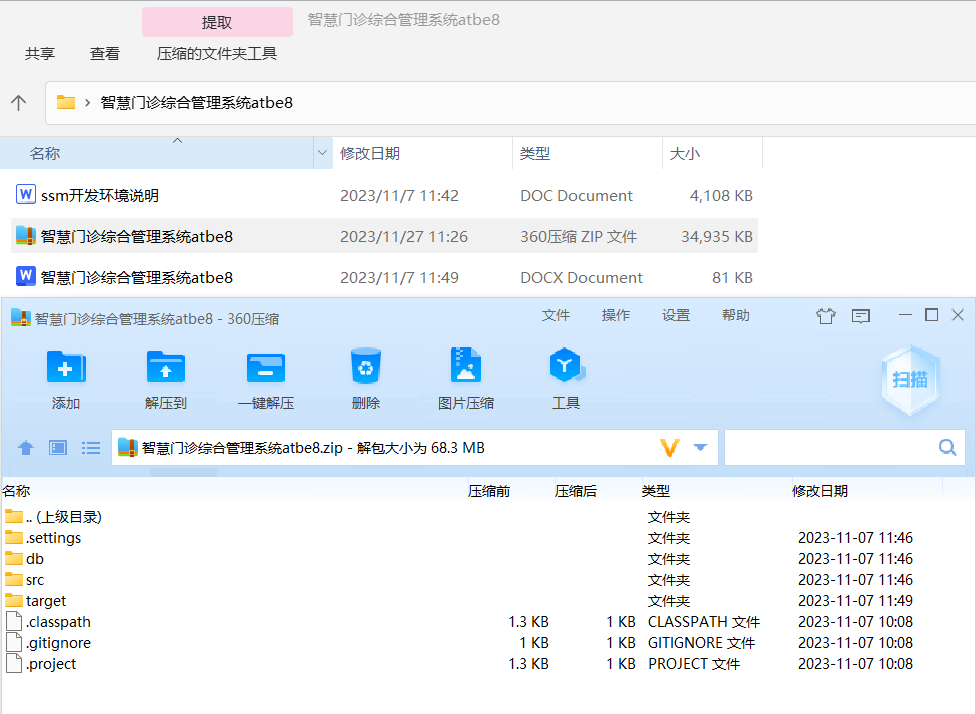Expand the path history dropdown arrow

(700, 448)
